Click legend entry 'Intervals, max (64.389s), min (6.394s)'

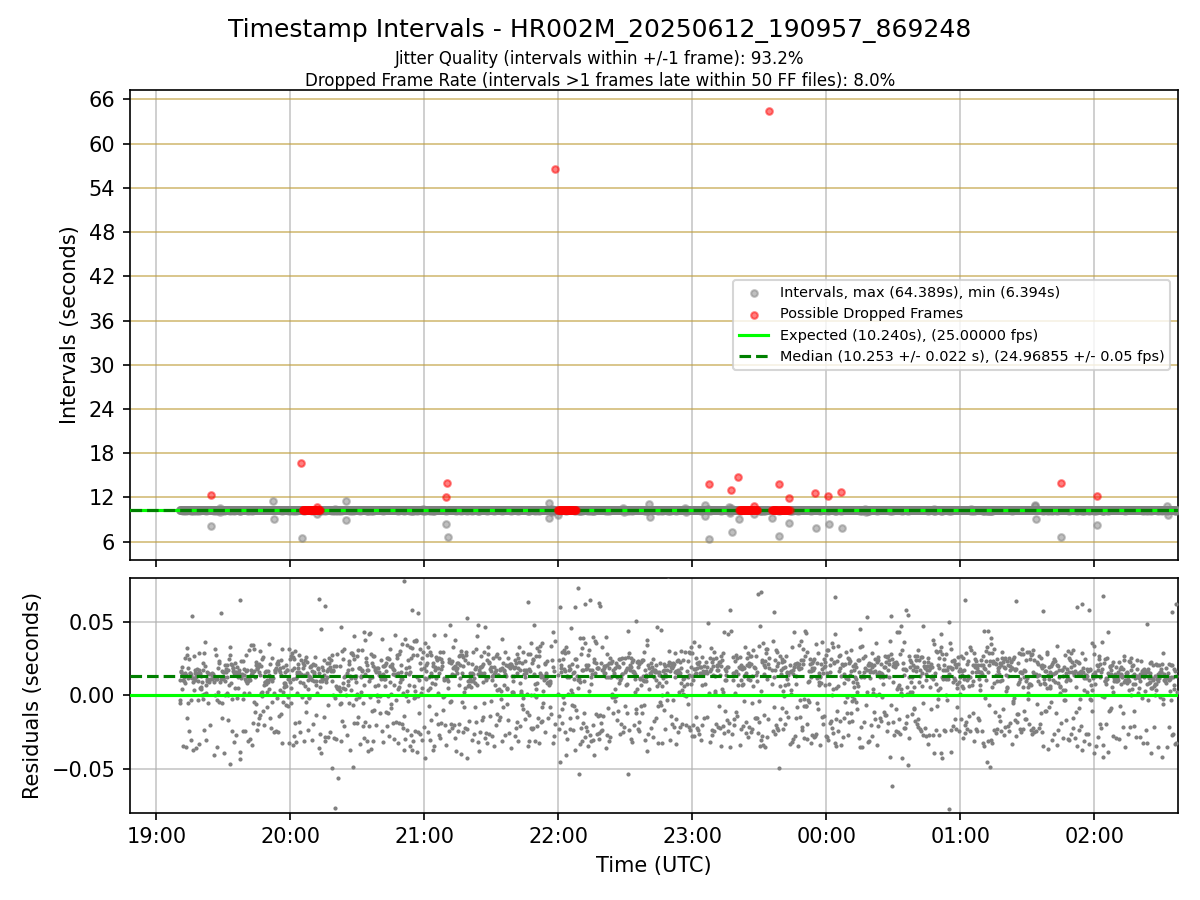tap(919, 292)
